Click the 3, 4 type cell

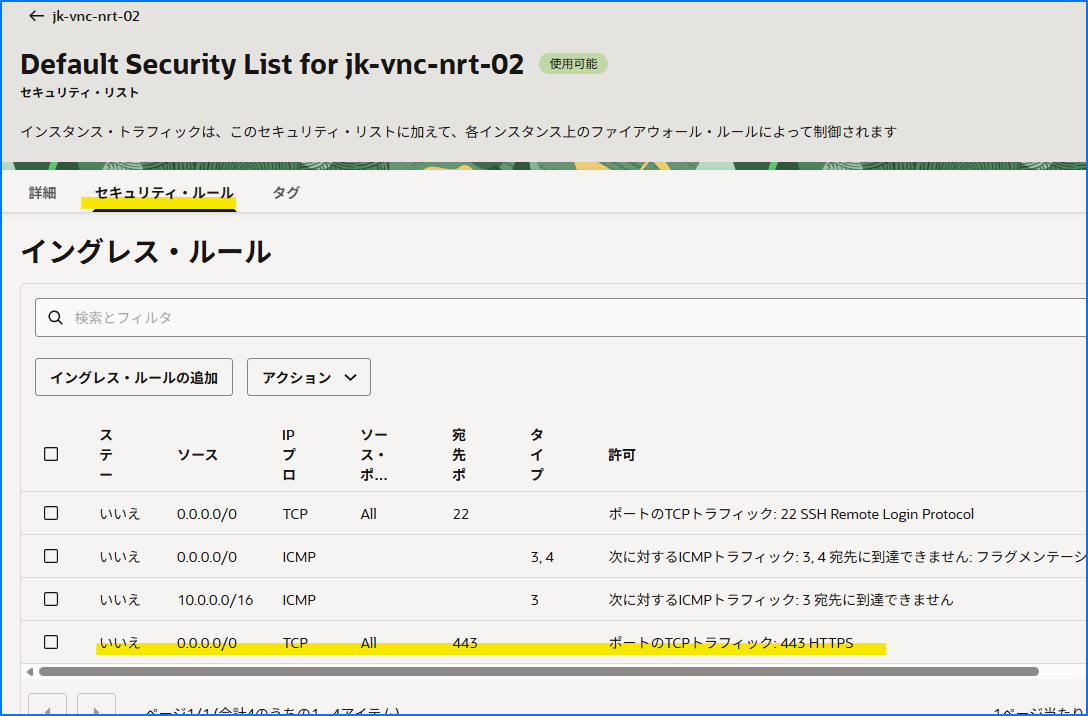pos(542,557)
